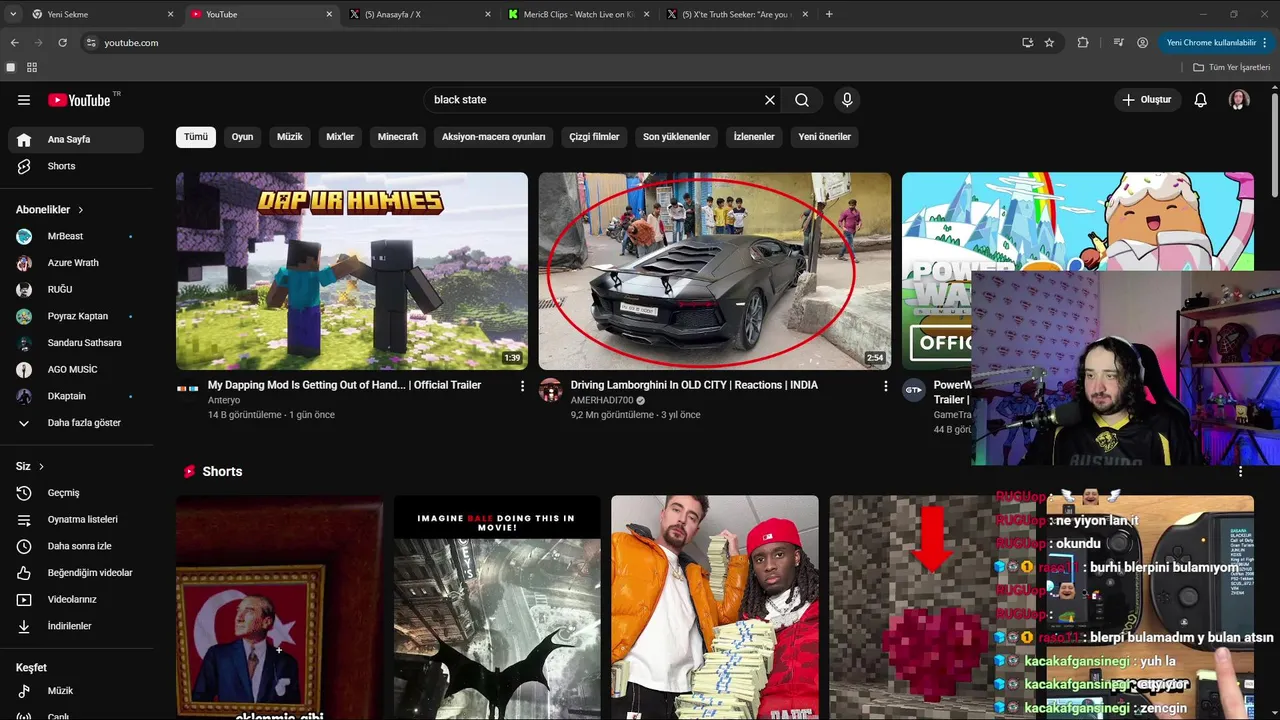
Task: Open the YouTube hamburger guide menu
Action: coord(24,100)
